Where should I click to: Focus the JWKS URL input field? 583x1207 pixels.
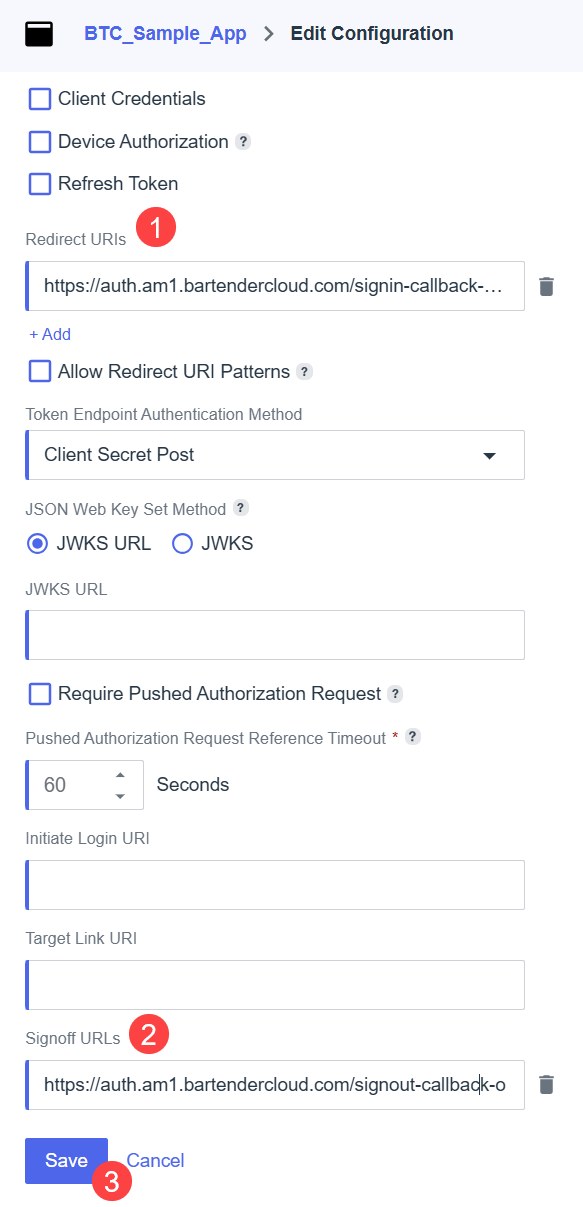coord(275,635)
